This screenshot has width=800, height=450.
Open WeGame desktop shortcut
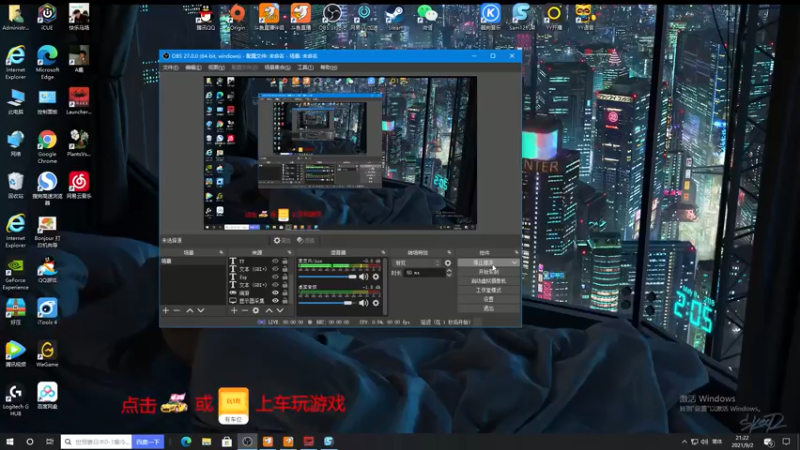pos(47,354)
